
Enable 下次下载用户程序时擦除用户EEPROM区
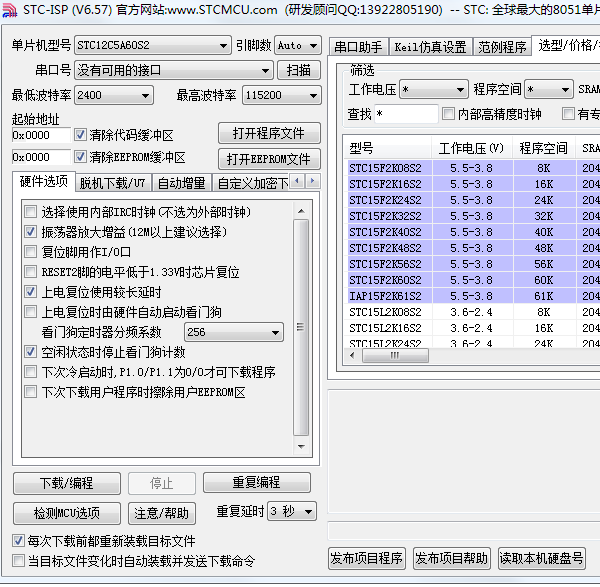[x=30, y=392]
